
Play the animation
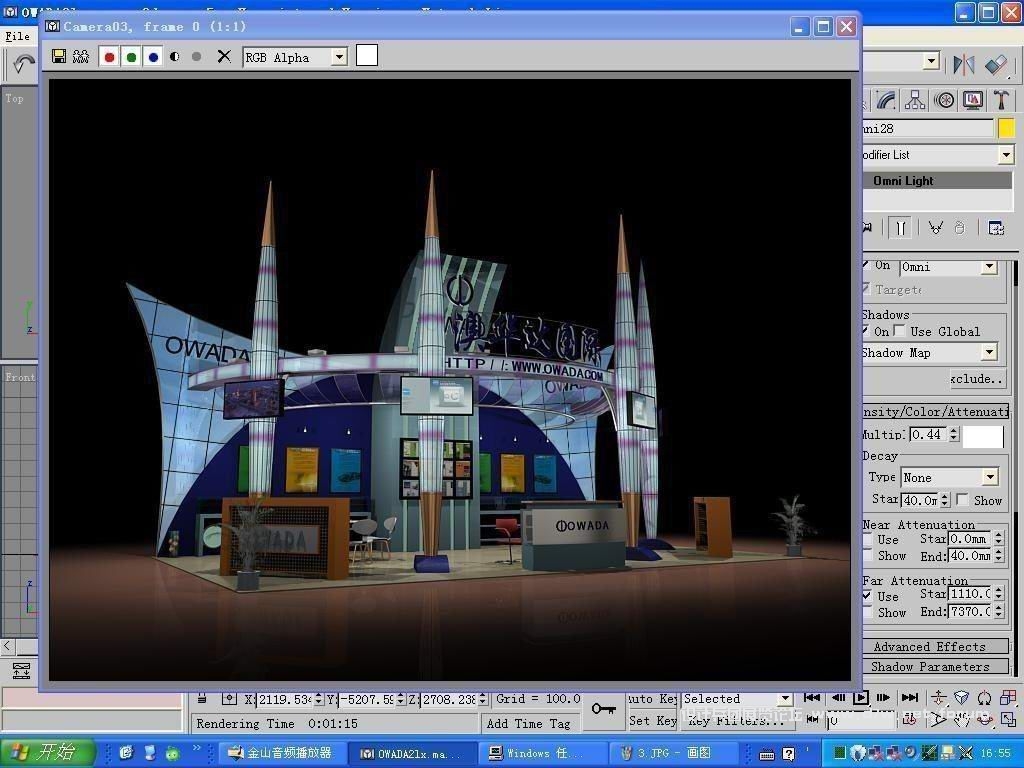tap(861, 698)
